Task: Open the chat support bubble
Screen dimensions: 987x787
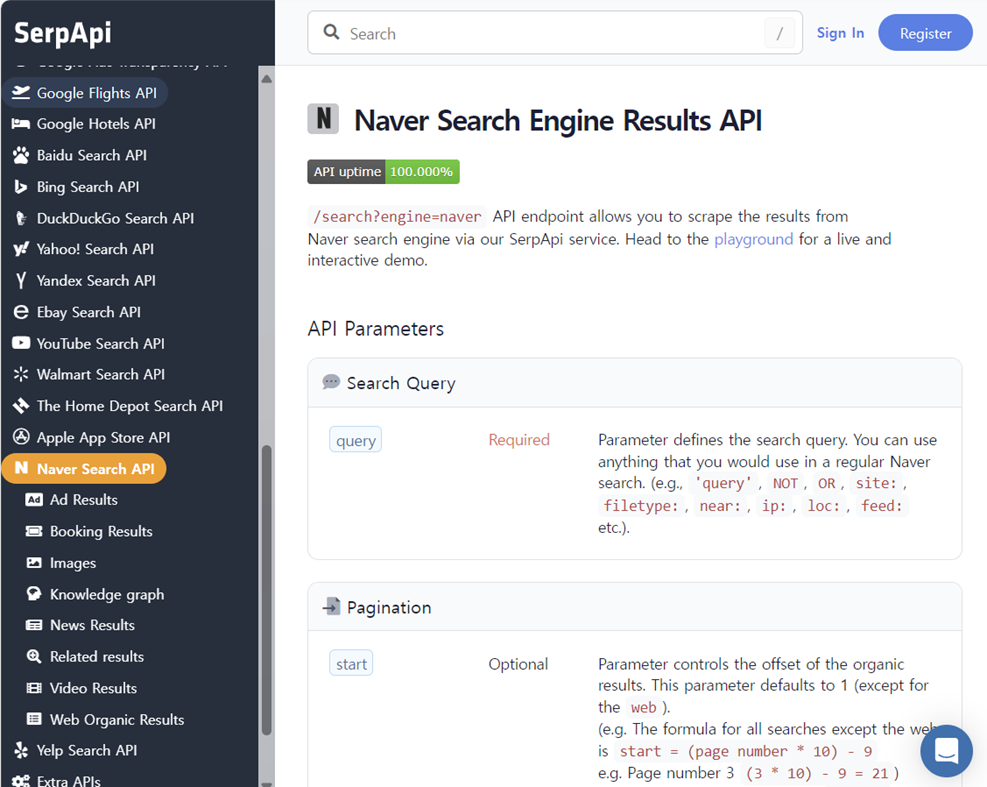Action: (946, 750)
